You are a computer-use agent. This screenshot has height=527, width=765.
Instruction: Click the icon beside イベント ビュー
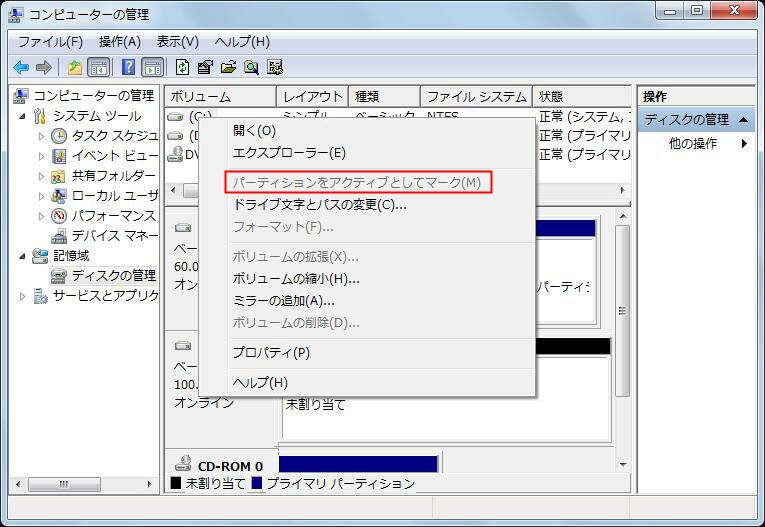pos(59,156)
